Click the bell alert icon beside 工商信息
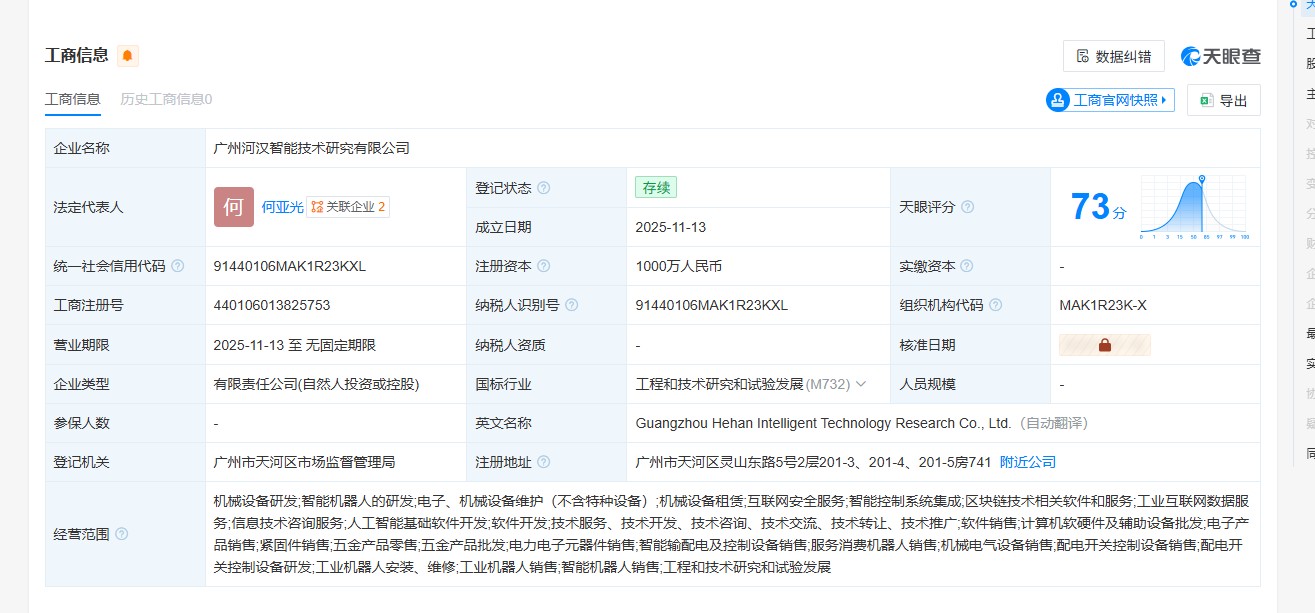1315x613 pixels. [128, 56]
